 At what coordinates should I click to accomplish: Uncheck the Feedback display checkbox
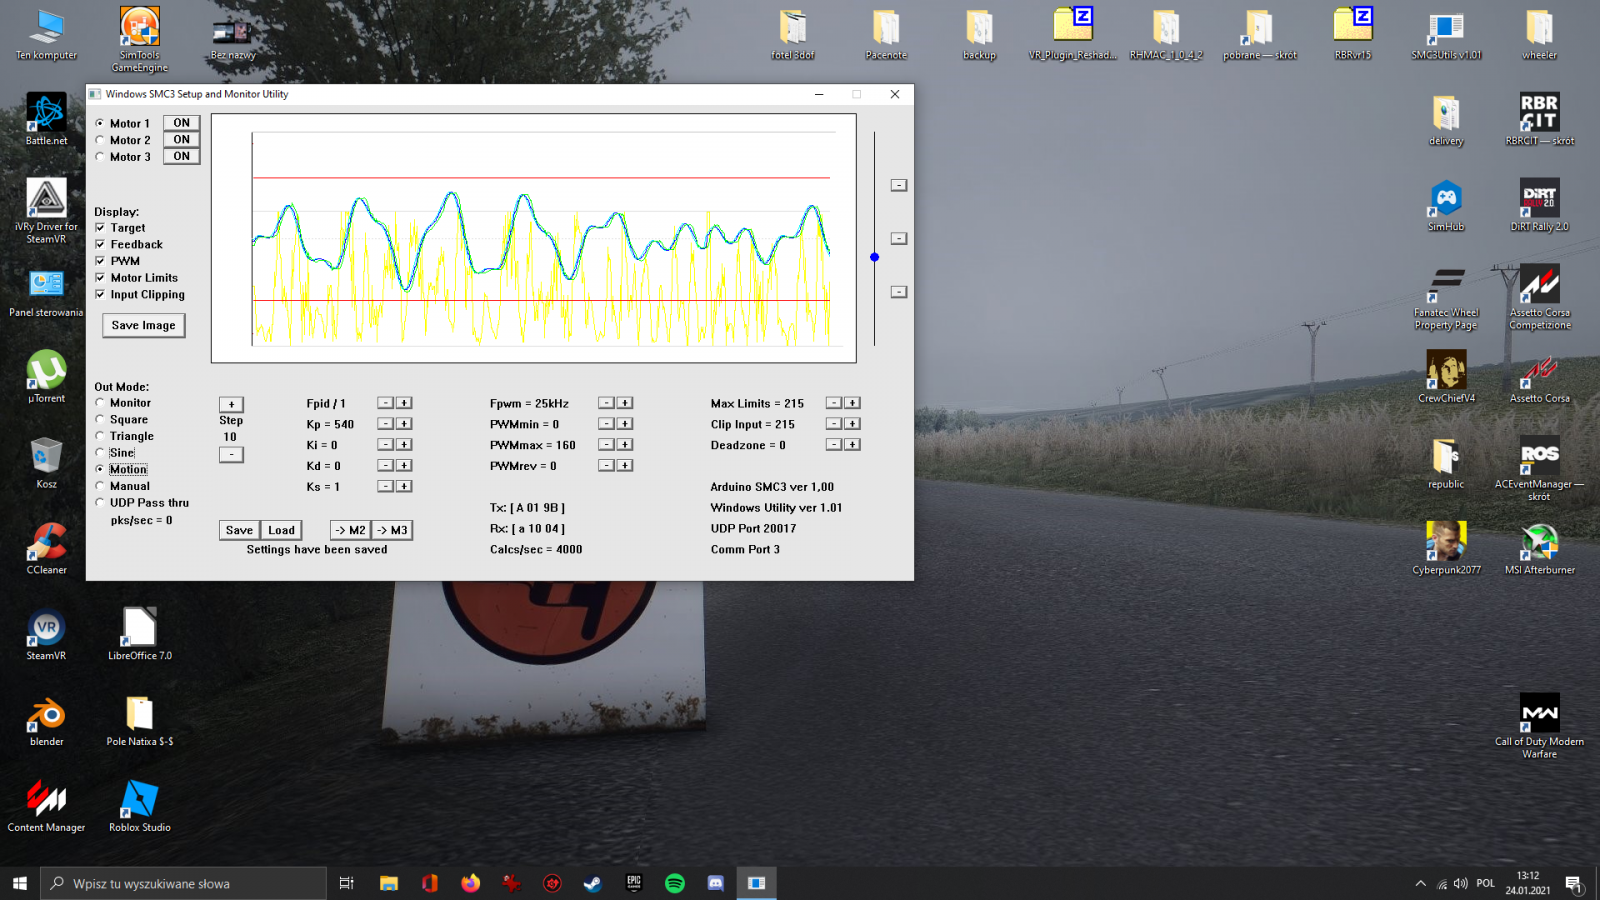[x=100, y=244]
